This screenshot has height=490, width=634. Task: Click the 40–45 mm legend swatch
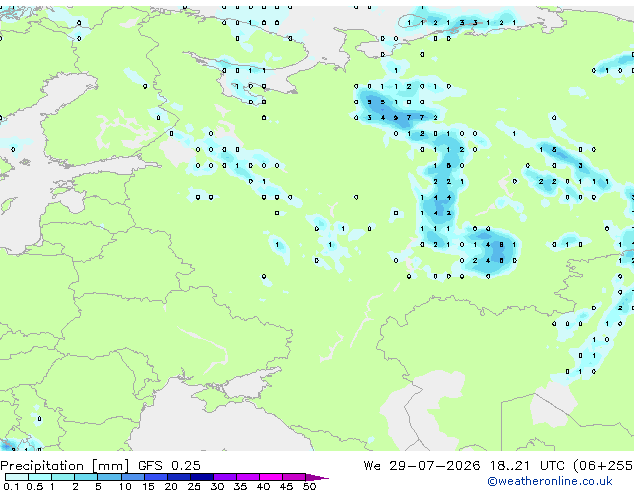tap(271, 477)
